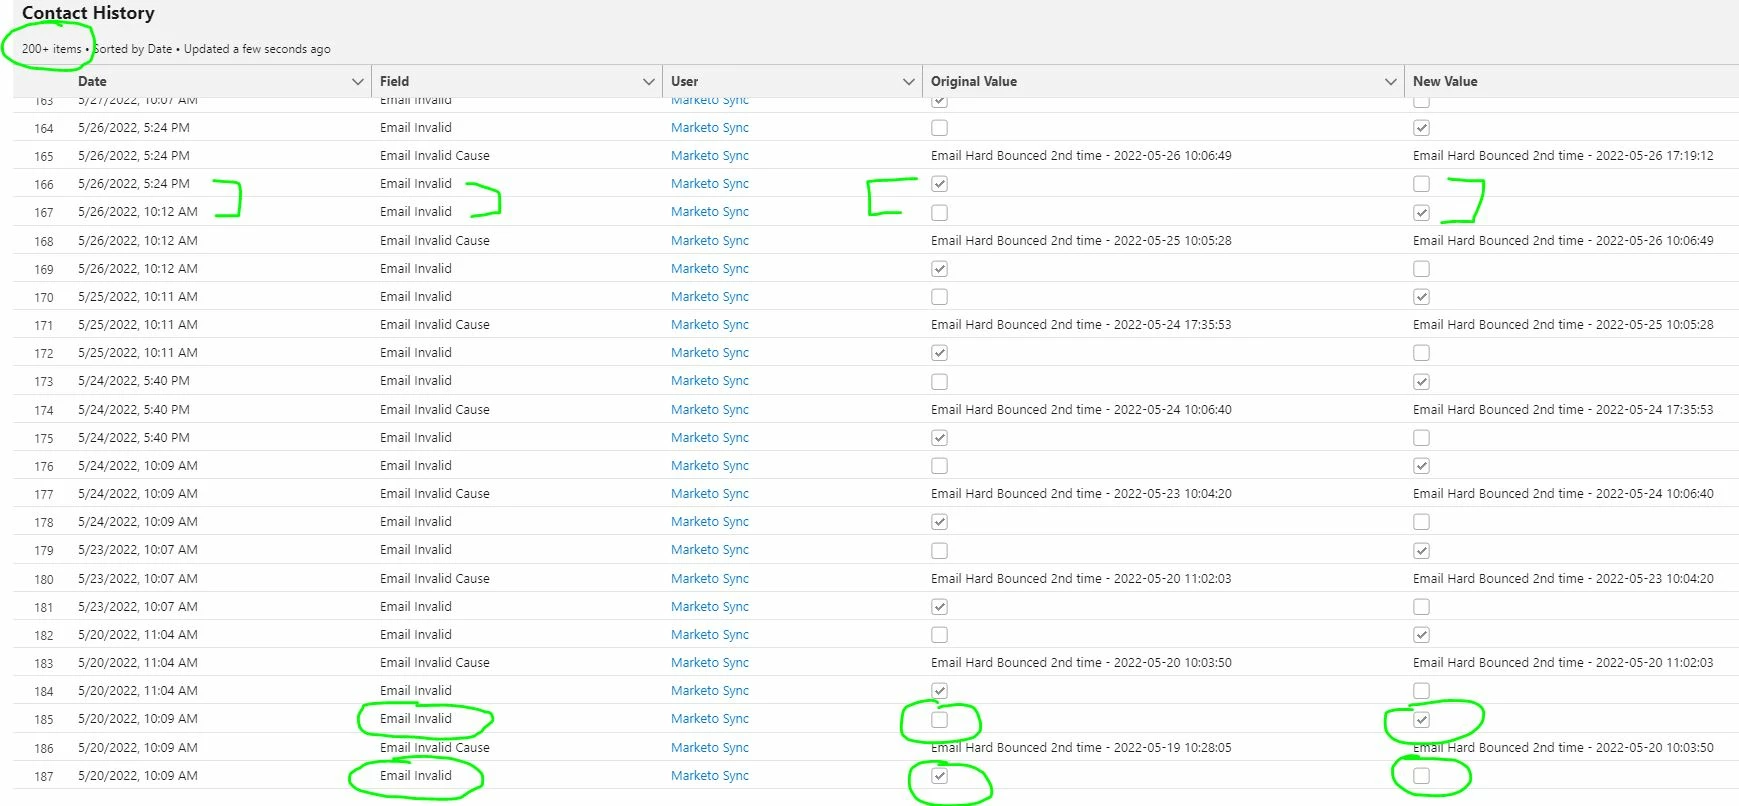Click row number 184
This screenshot has width=1739, height=806.
pos(44,691)
